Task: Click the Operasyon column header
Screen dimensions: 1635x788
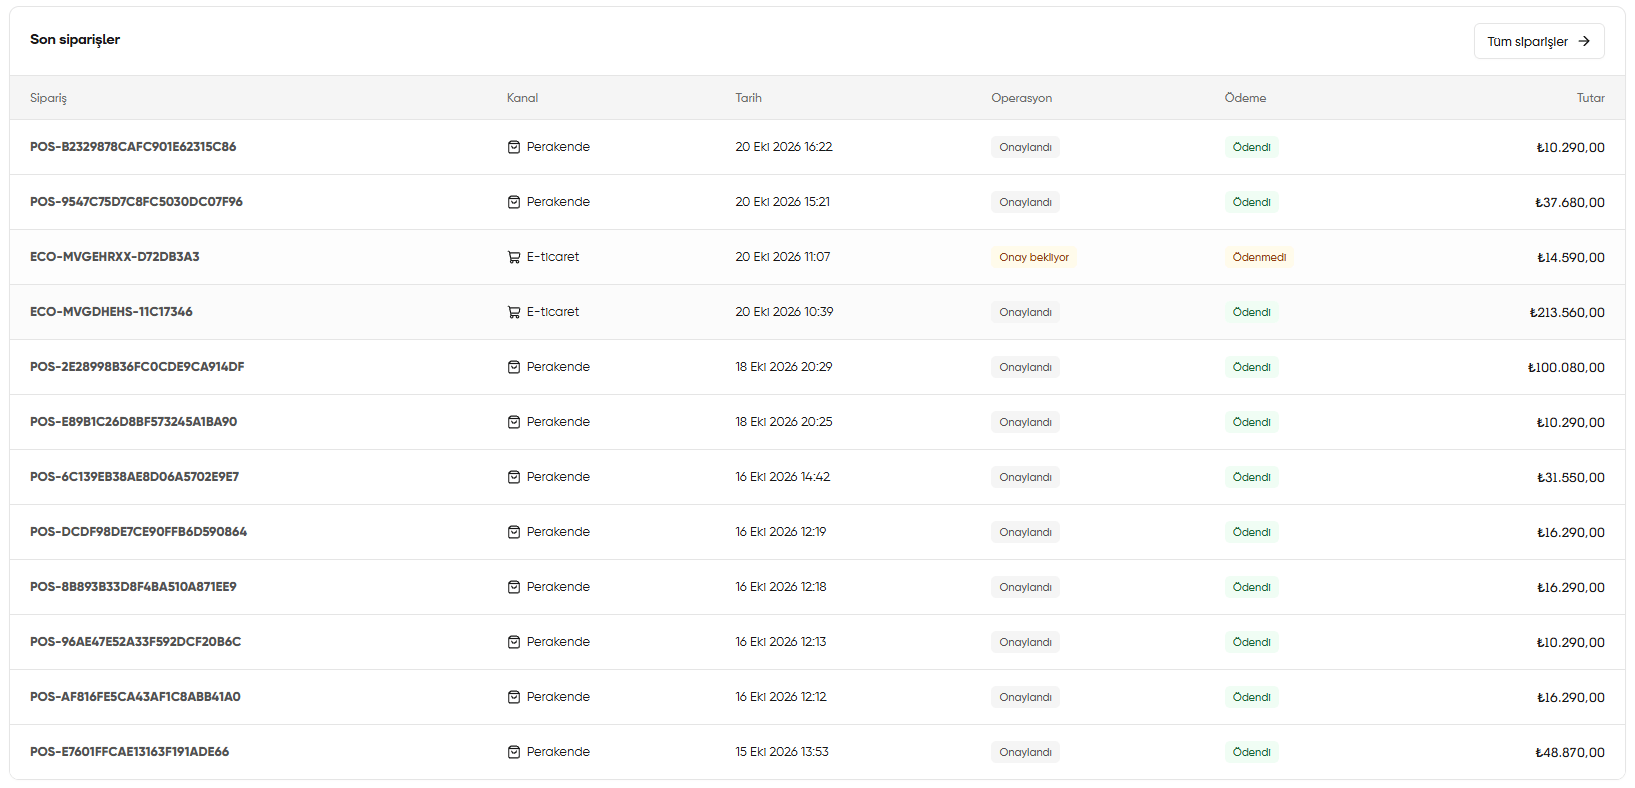Action: point(1021,98)
